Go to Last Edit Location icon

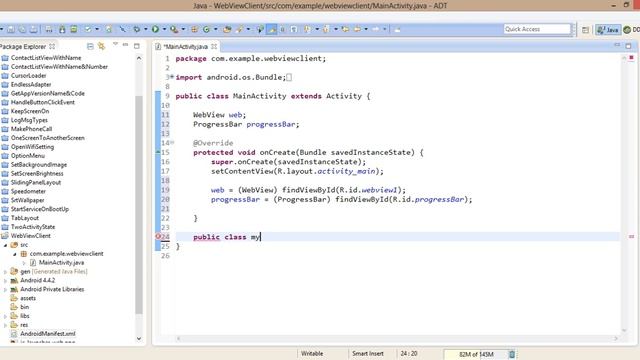click(x=345, y=29)
